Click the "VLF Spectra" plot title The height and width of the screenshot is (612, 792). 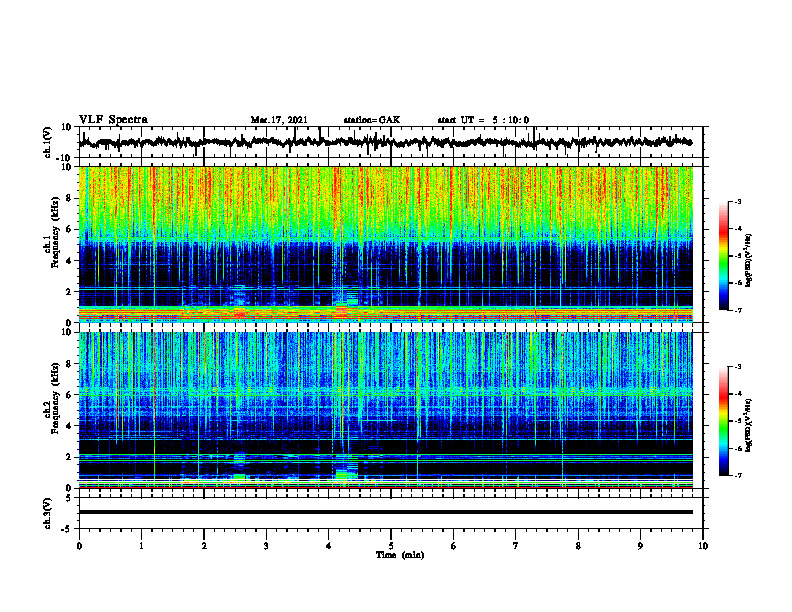pyautogui.click(x=113, y=120)
